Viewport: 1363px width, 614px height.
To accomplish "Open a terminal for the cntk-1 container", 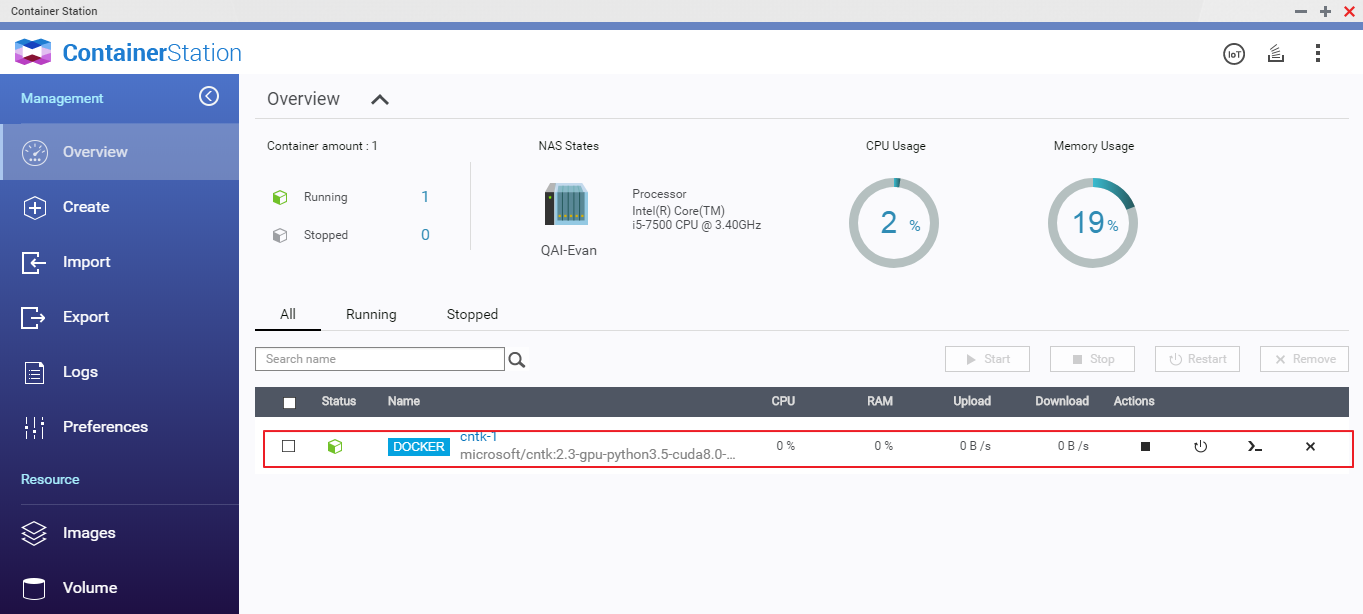I will (x=1255, y=446).
